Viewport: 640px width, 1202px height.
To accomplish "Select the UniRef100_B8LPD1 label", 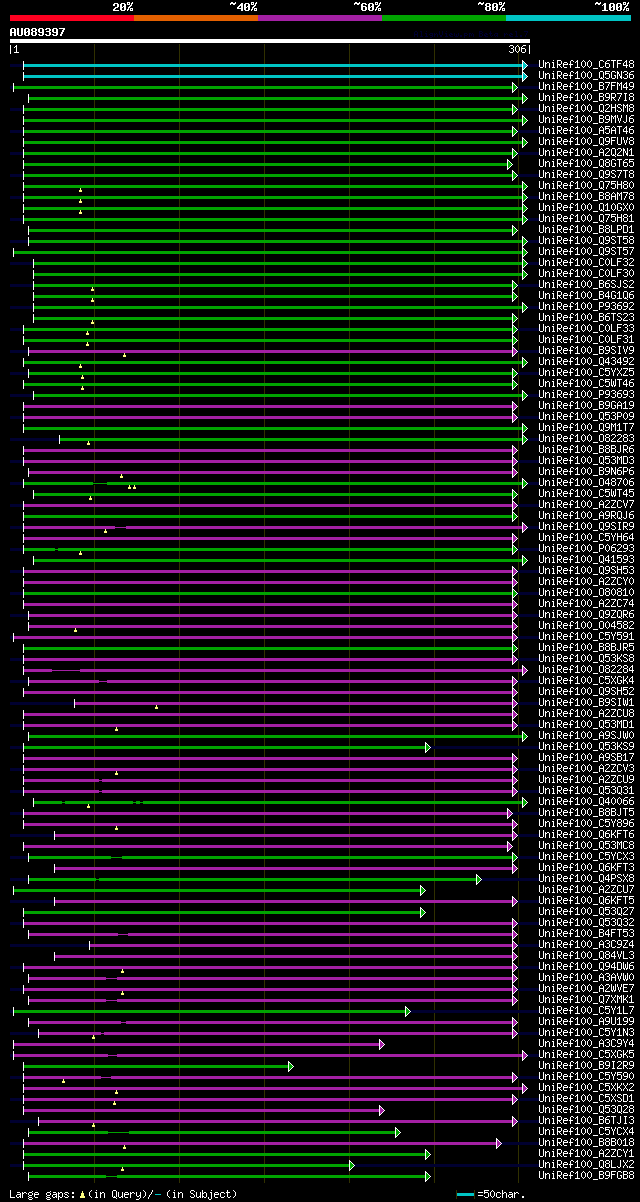I will pyautogui.click(x=586, y=229).
